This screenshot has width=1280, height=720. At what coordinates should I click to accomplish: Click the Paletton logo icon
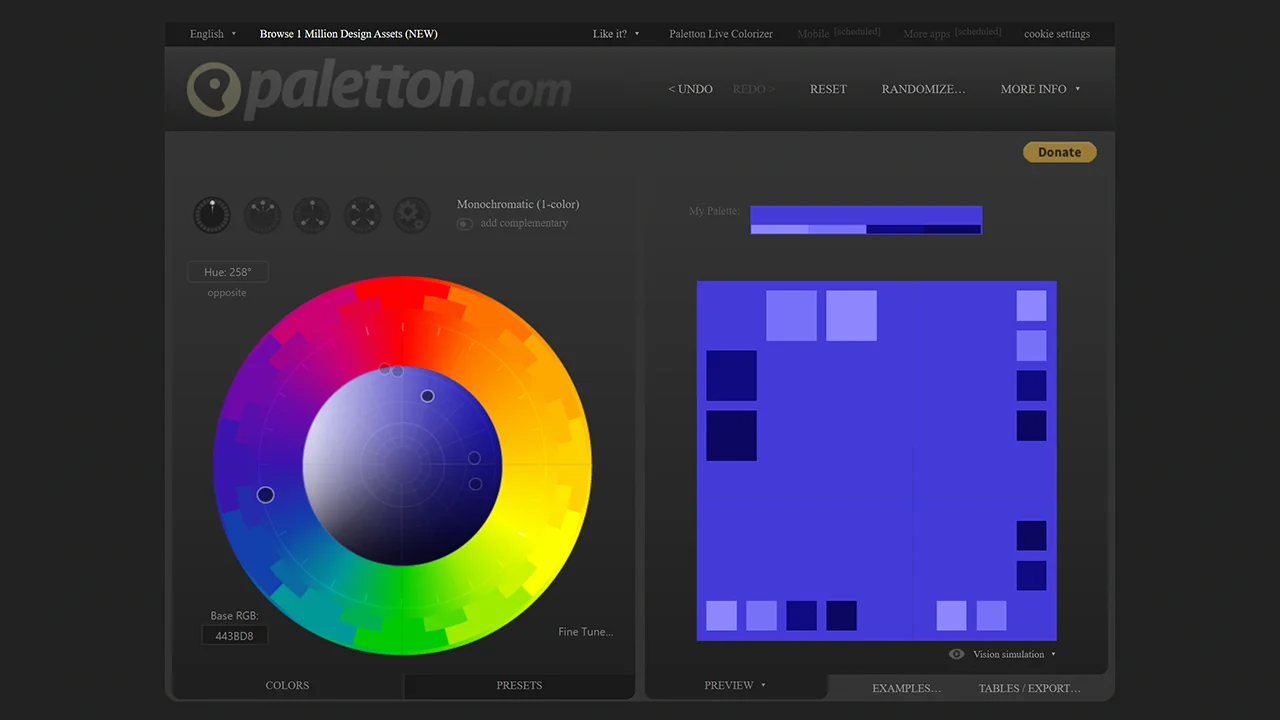point(214,90)
